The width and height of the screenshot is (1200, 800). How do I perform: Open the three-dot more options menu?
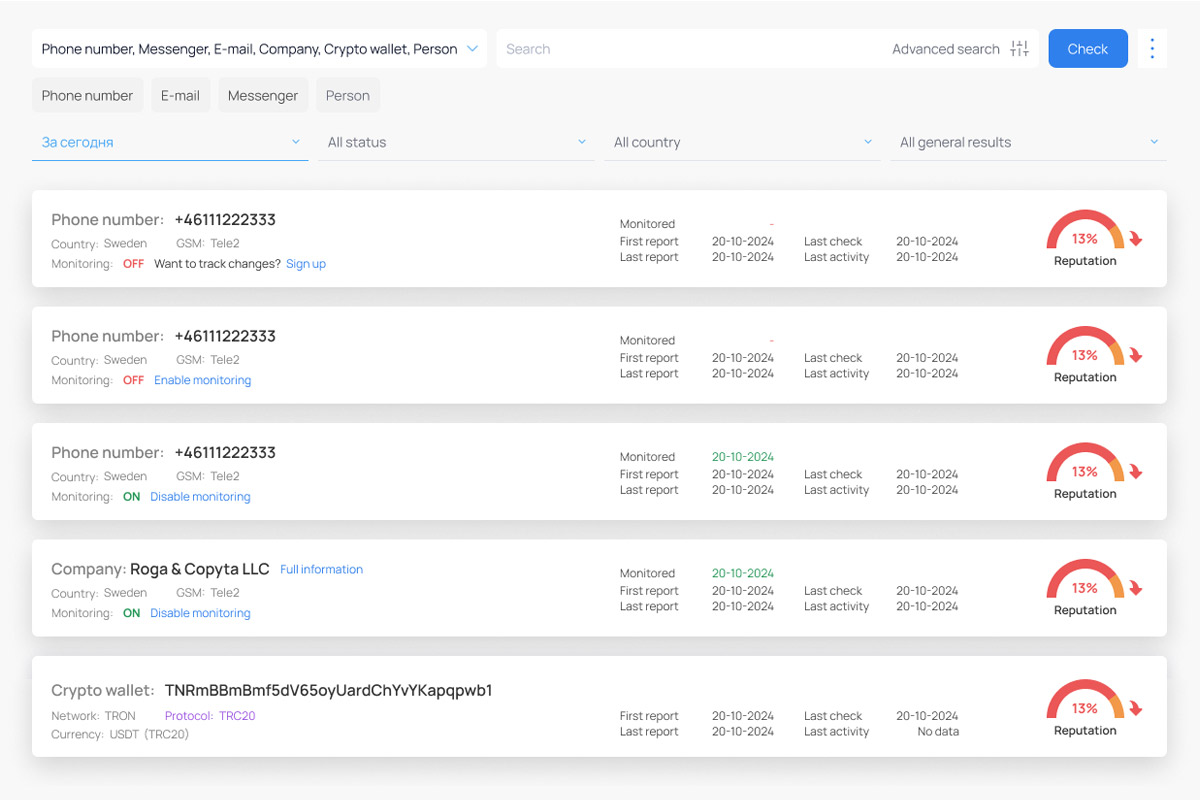click(1152, 49)
